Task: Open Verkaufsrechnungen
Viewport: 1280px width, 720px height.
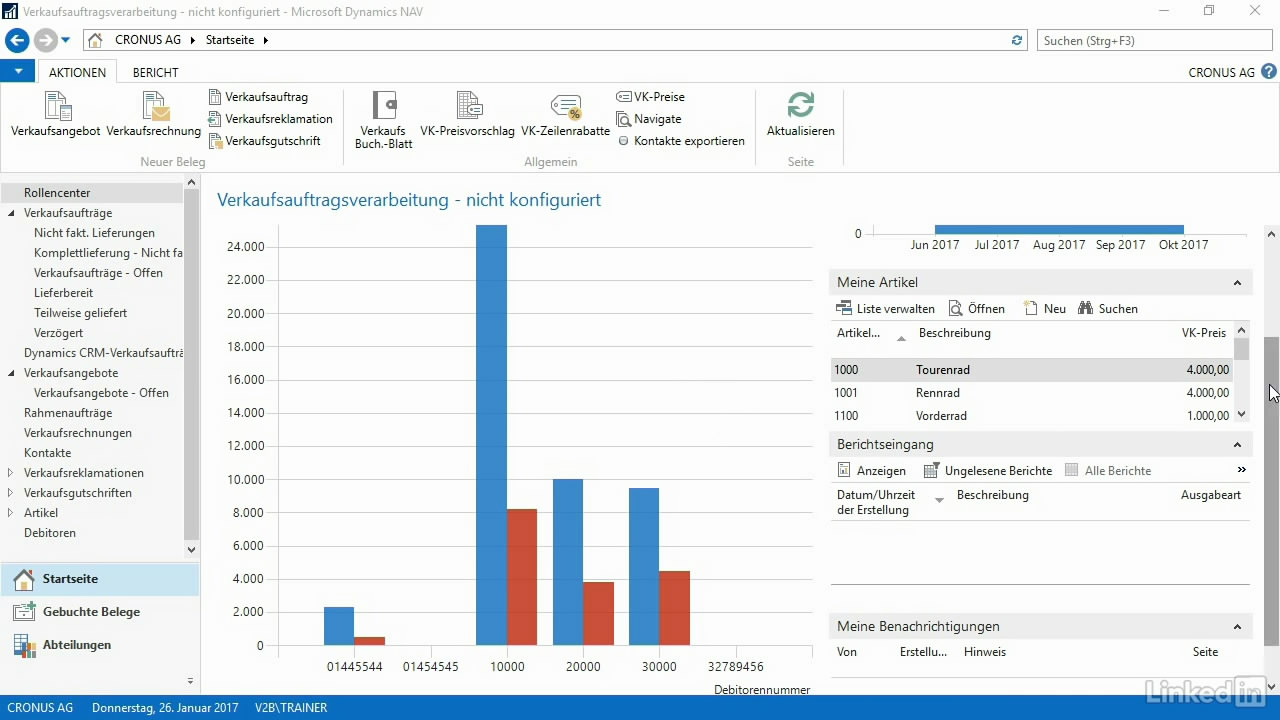Action: [x=78, y=433]
